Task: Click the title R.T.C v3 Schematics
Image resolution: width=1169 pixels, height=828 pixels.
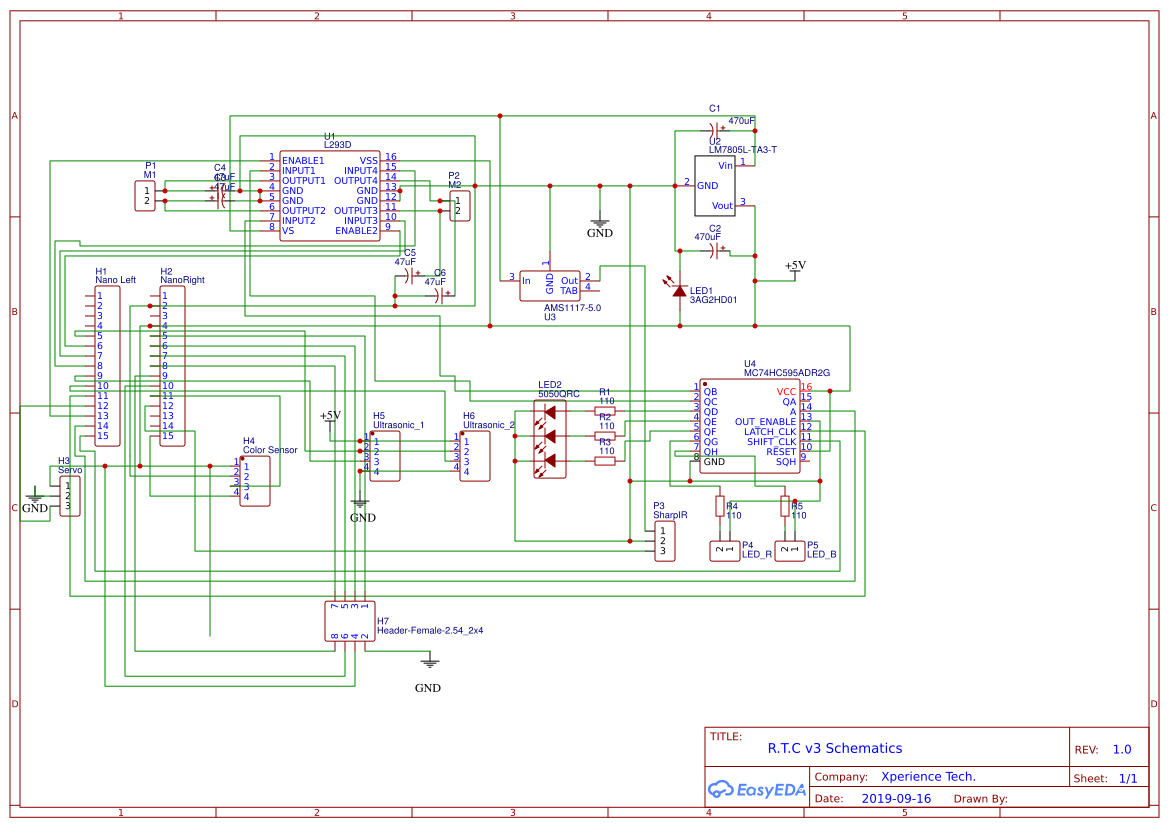Action: (834, 748)
